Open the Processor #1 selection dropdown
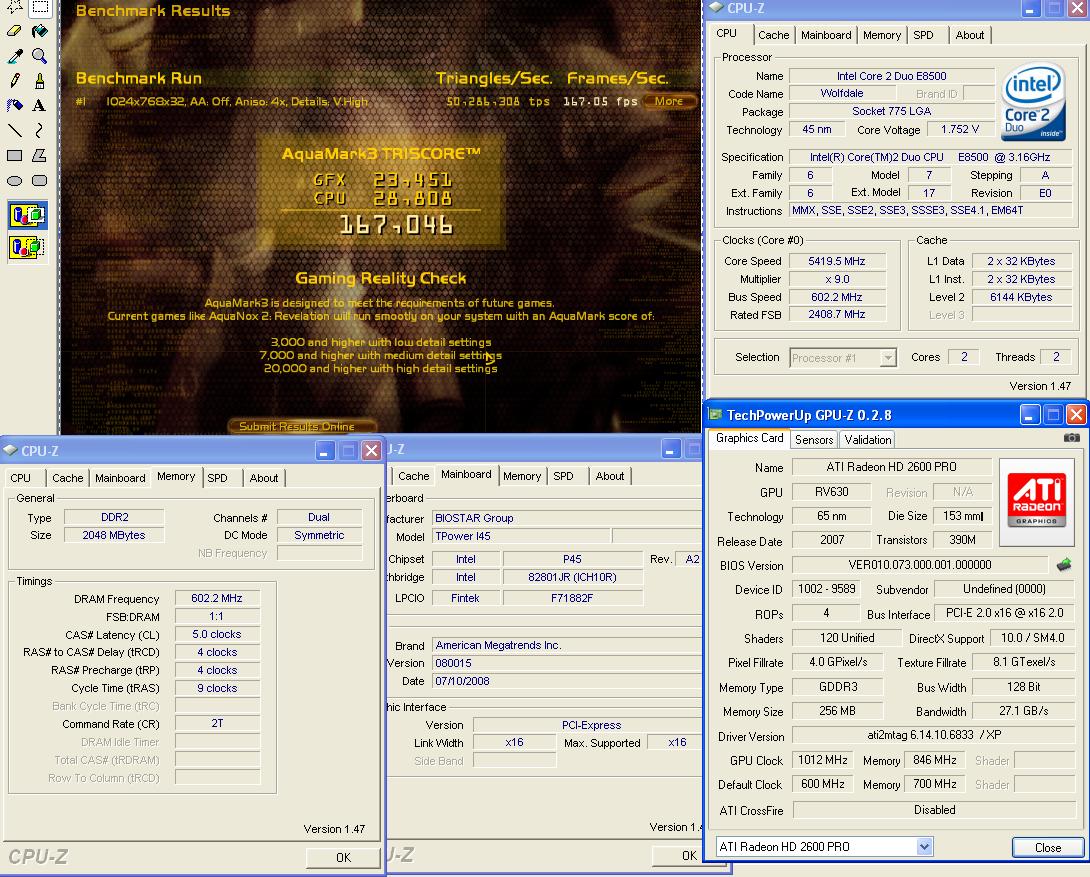Viewport: 1090px width, 877px height. (x=888, y=358)
